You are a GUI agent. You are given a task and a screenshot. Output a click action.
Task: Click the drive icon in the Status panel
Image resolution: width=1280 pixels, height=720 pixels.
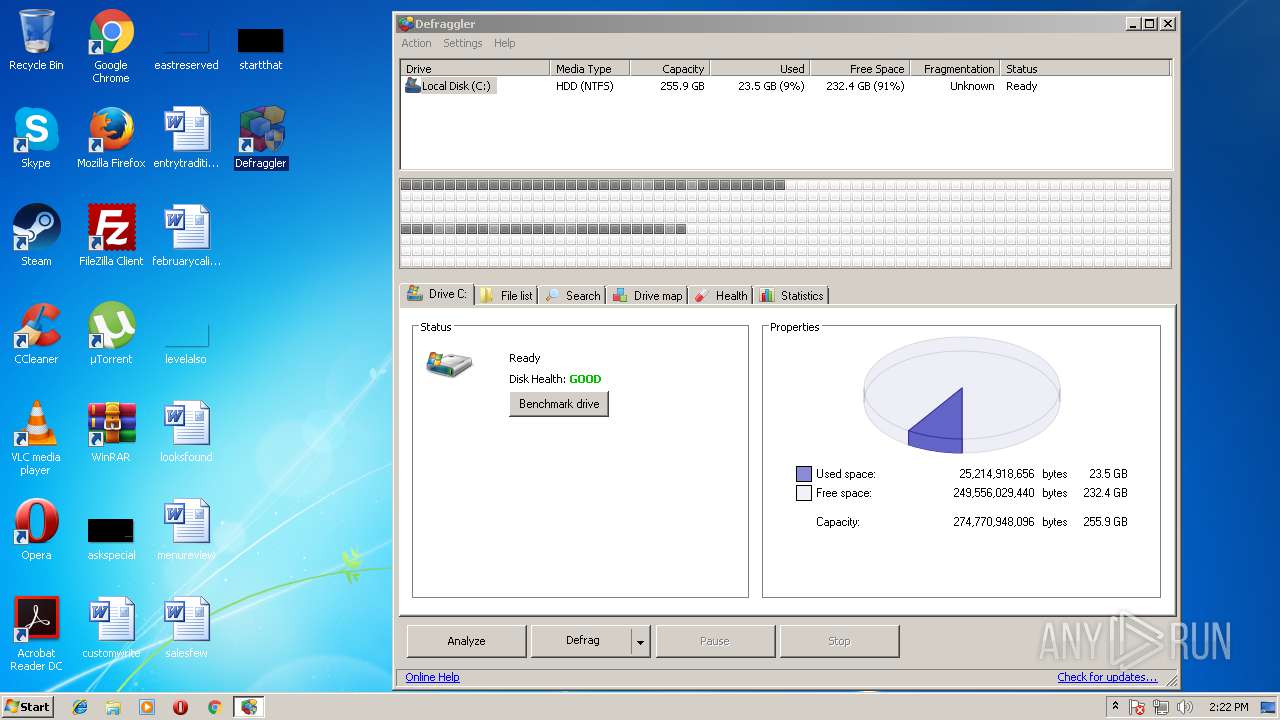click(x=449, y=365)
